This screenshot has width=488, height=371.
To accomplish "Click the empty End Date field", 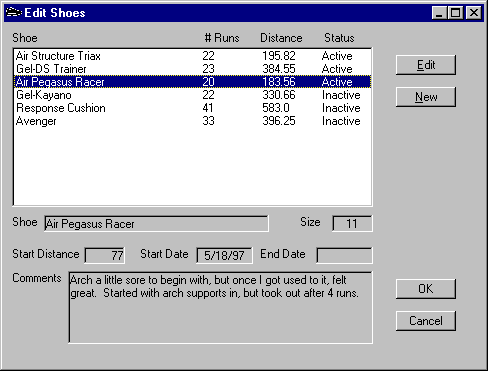I will click(344, 255).
